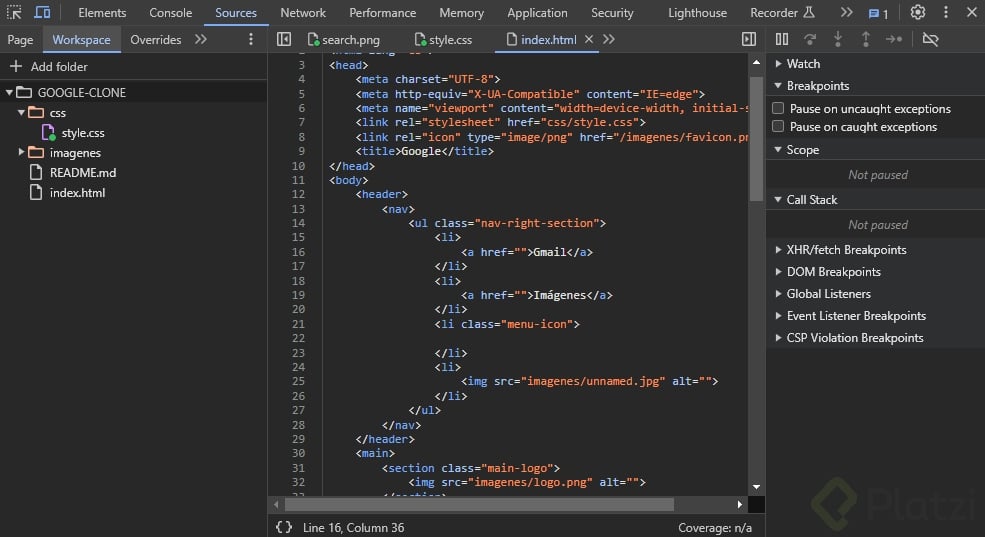Open README.md in file tree
This screenshot has height=537, width=985.
(82, 173)
